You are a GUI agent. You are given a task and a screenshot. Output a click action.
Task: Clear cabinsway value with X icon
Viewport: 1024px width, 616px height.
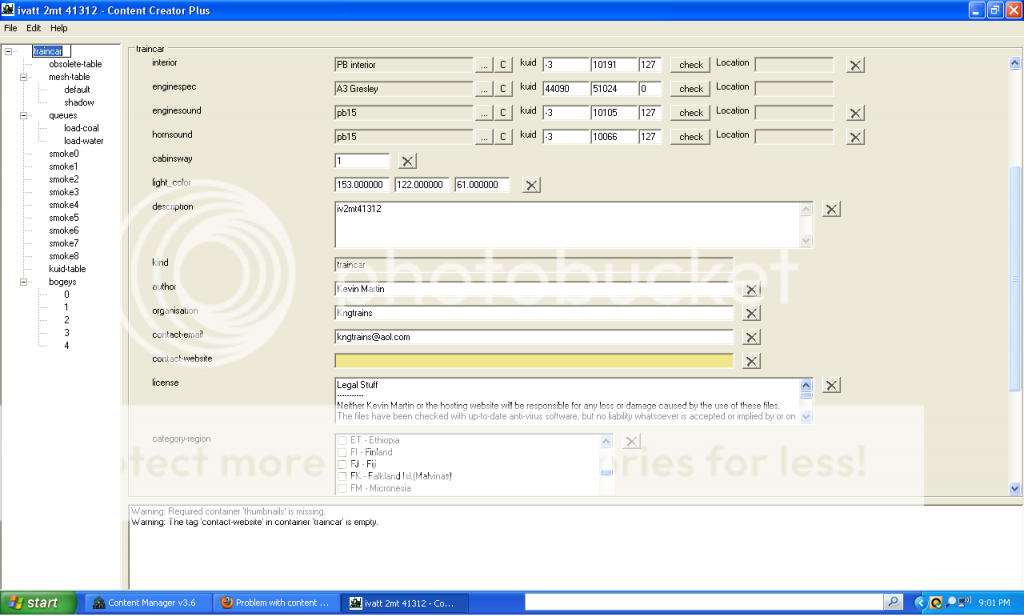click(x=408, y=161)
